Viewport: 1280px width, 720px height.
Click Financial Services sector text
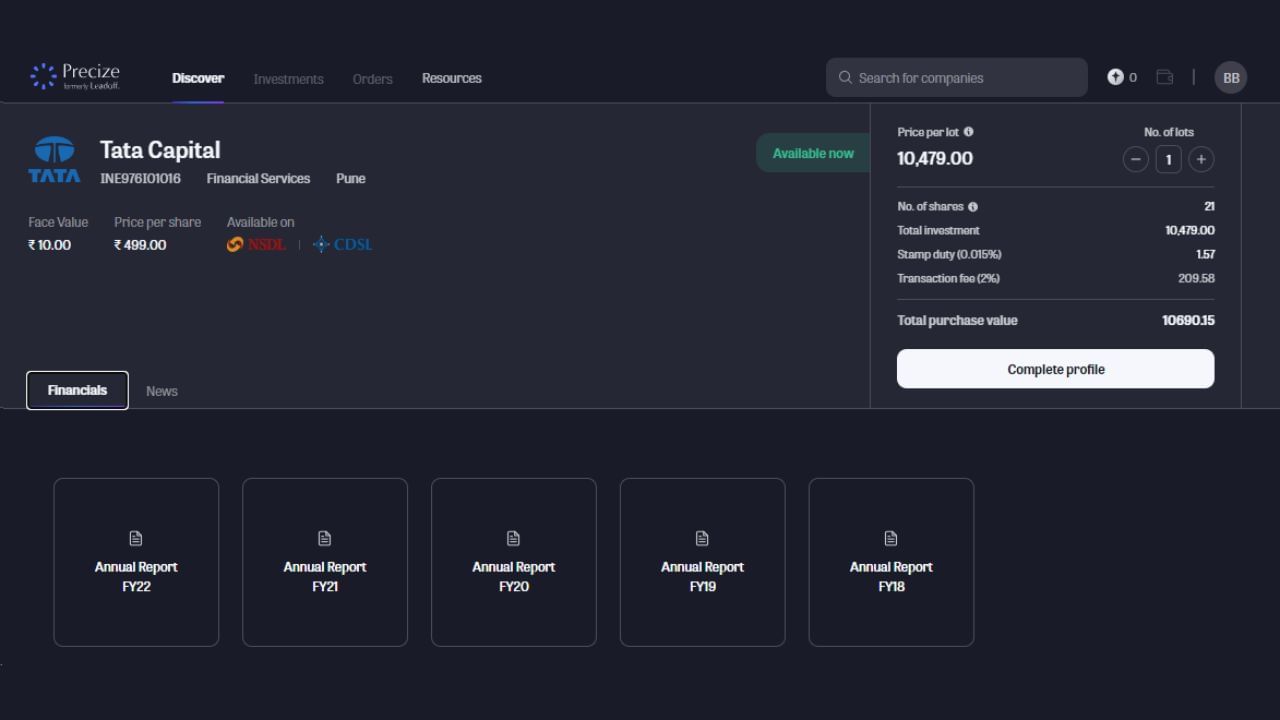[258, 178]
